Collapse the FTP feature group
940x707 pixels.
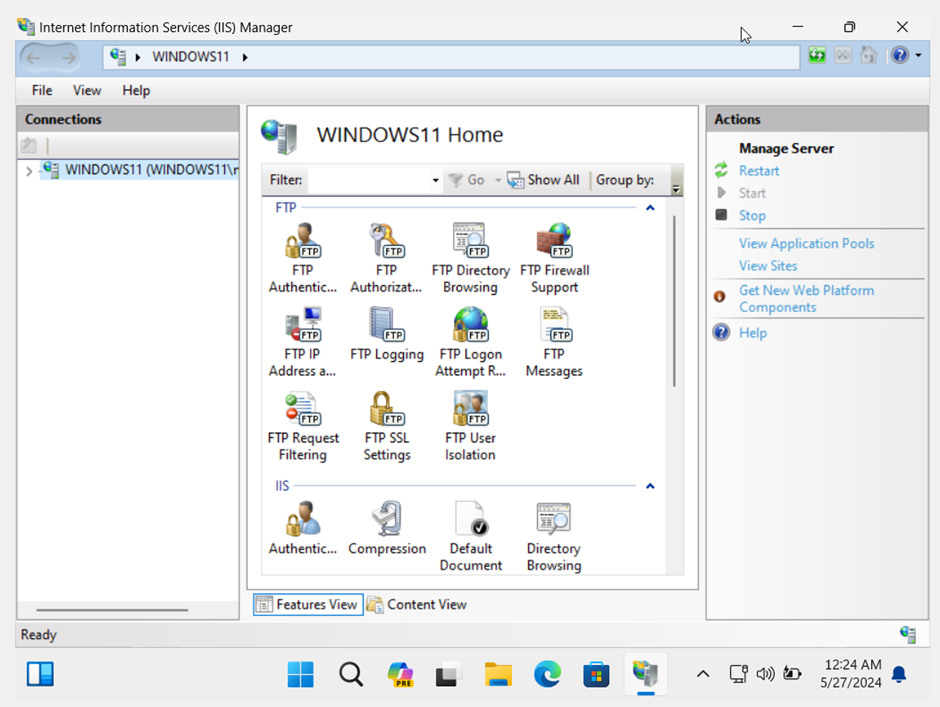pyautogui.click(x=650, y=207)
